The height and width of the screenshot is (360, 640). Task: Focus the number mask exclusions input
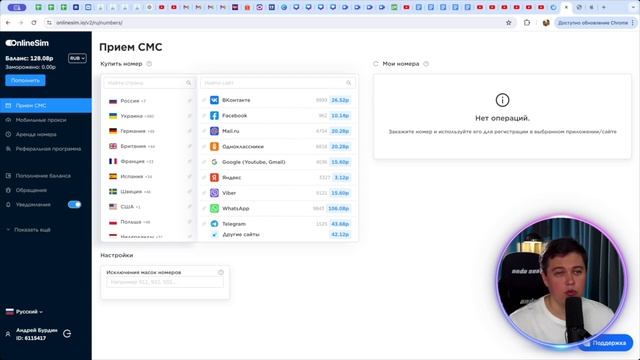tap(165, 282)
